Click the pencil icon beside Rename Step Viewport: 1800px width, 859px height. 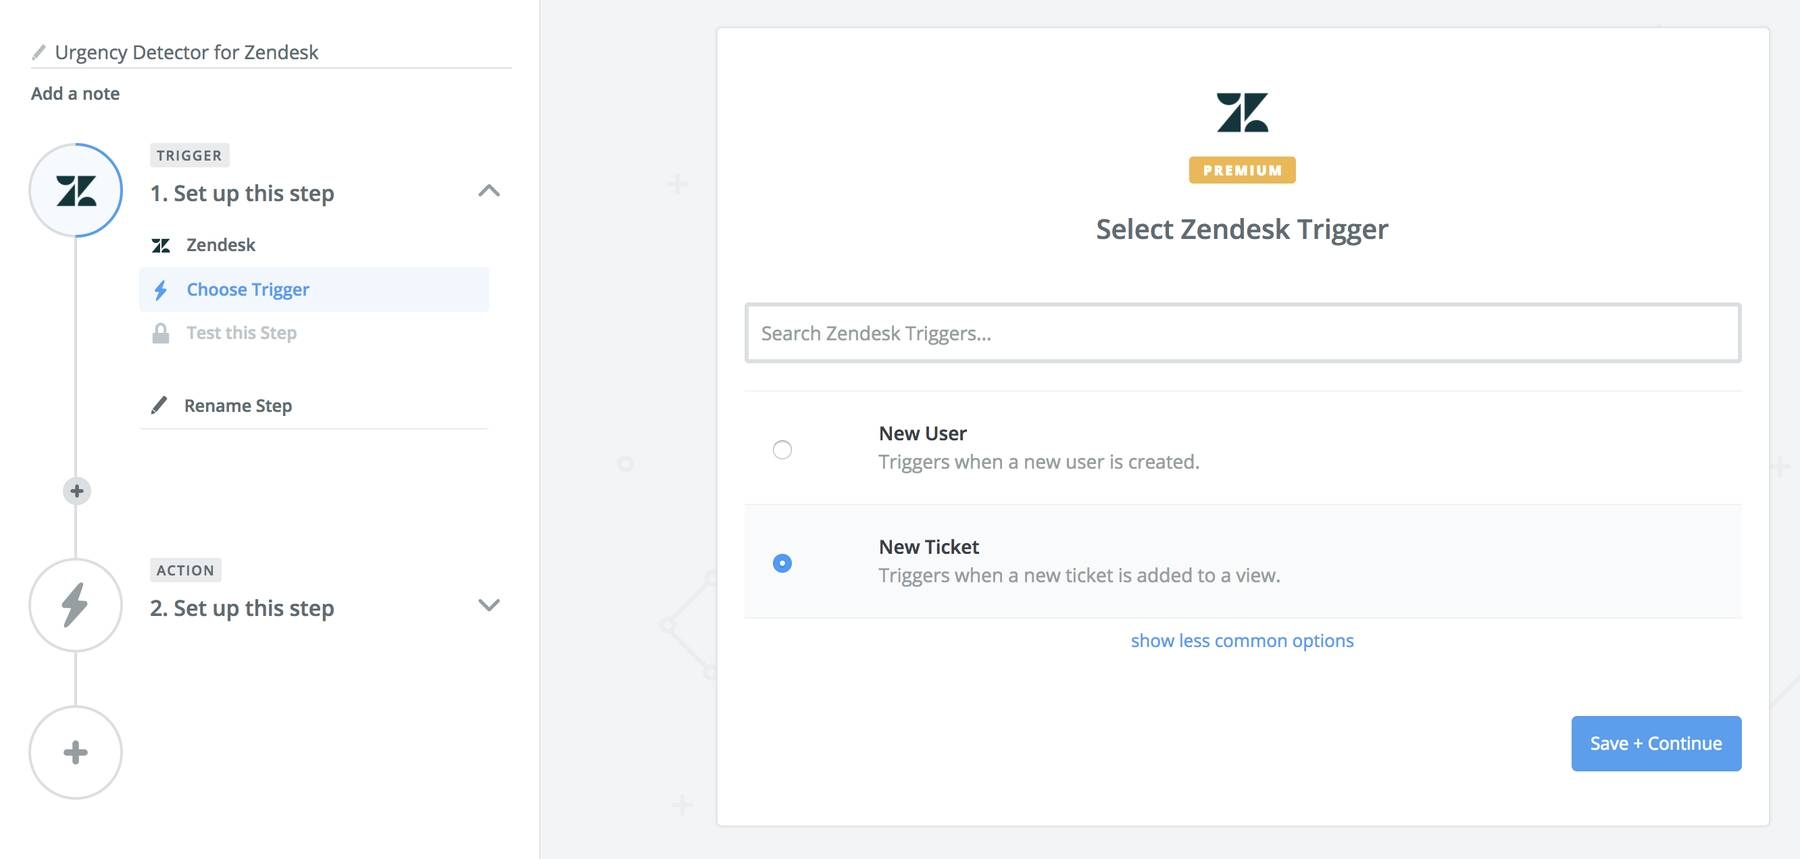click(159, 405)
